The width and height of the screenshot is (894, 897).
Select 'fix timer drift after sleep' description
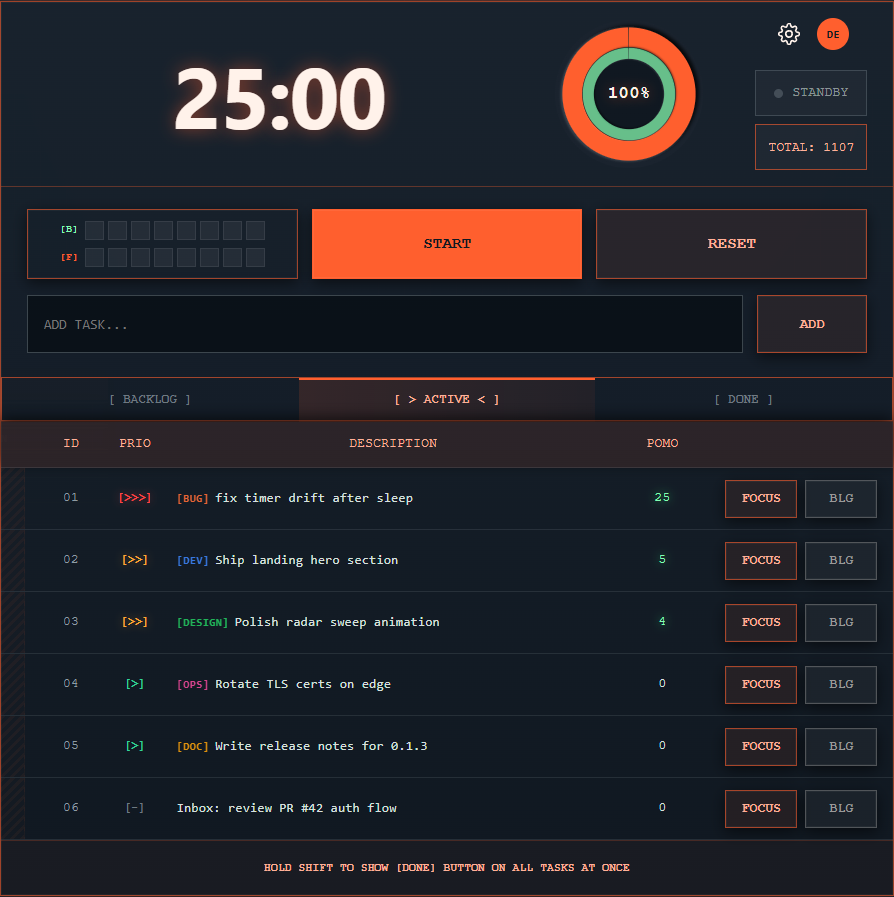(314, 498)
